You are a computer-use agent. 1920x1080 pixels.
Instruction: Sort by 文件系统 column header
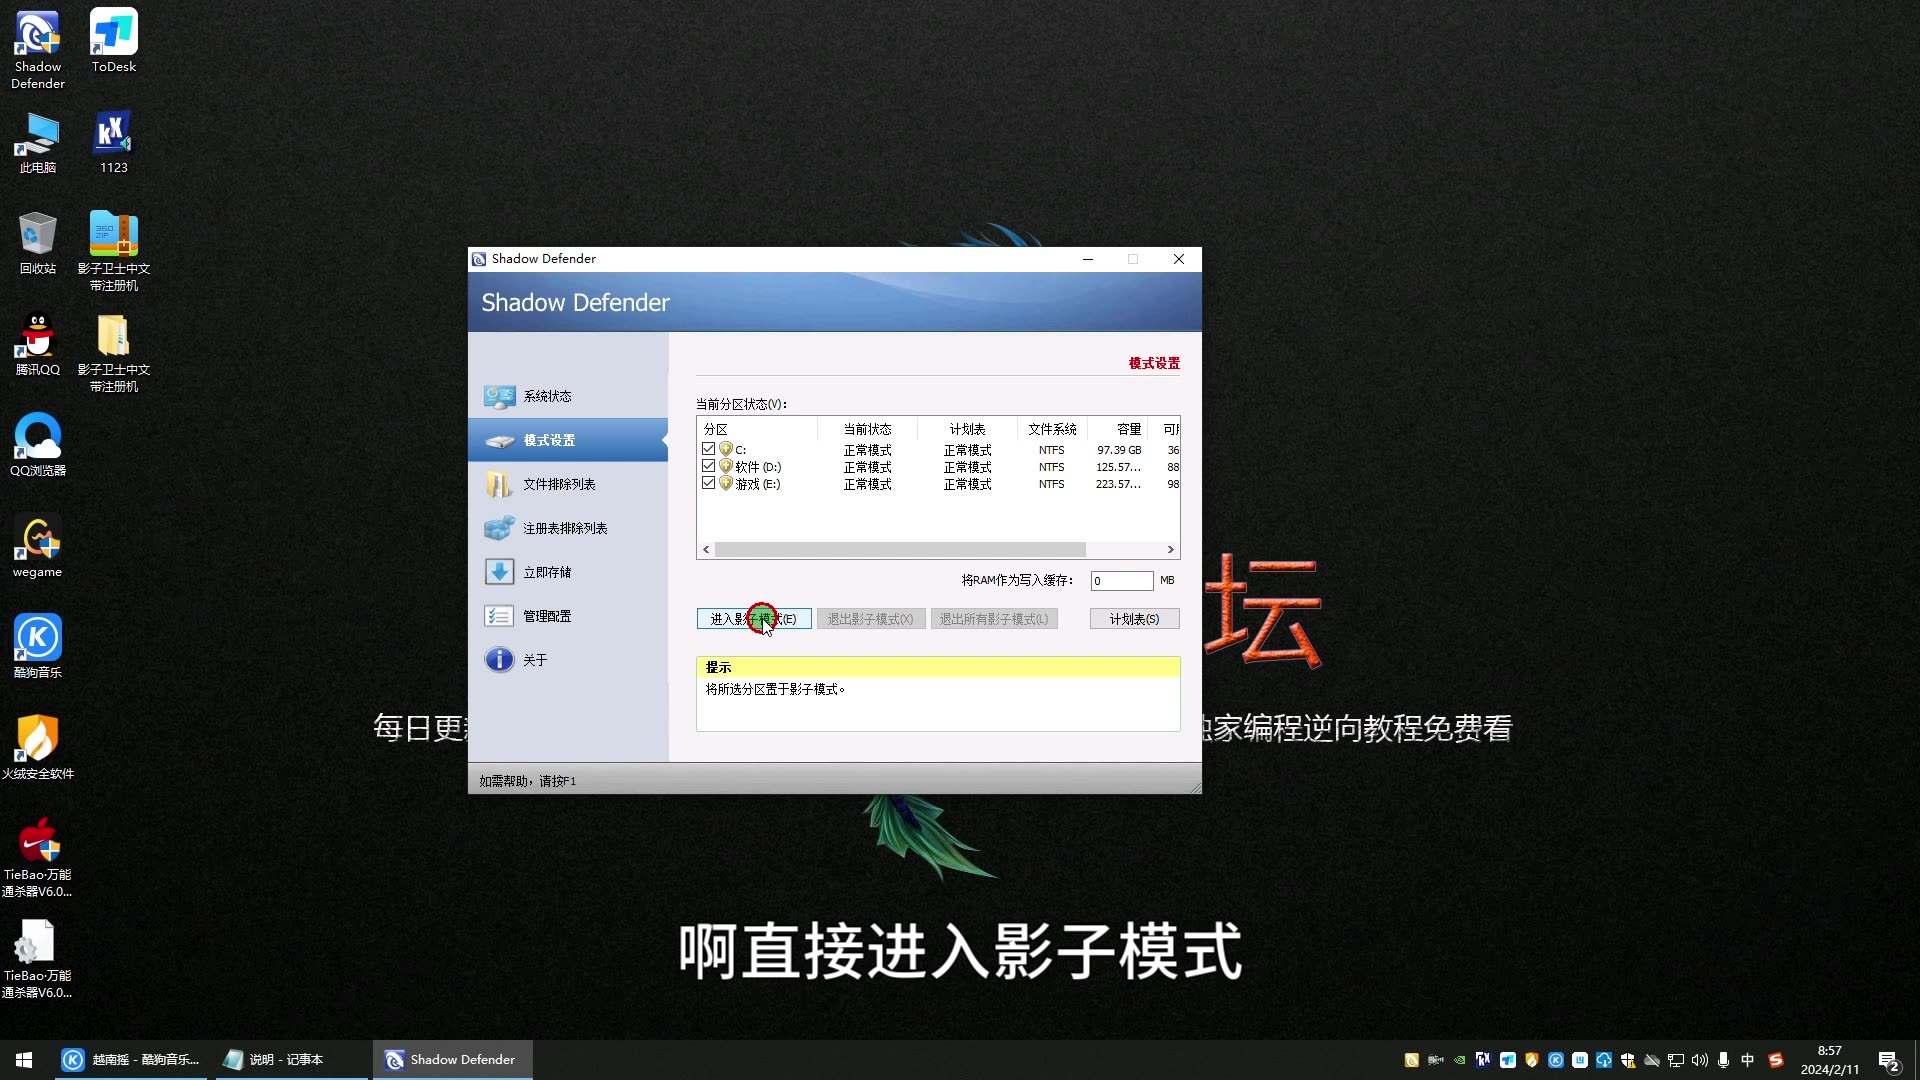[x=1052, y=429]
